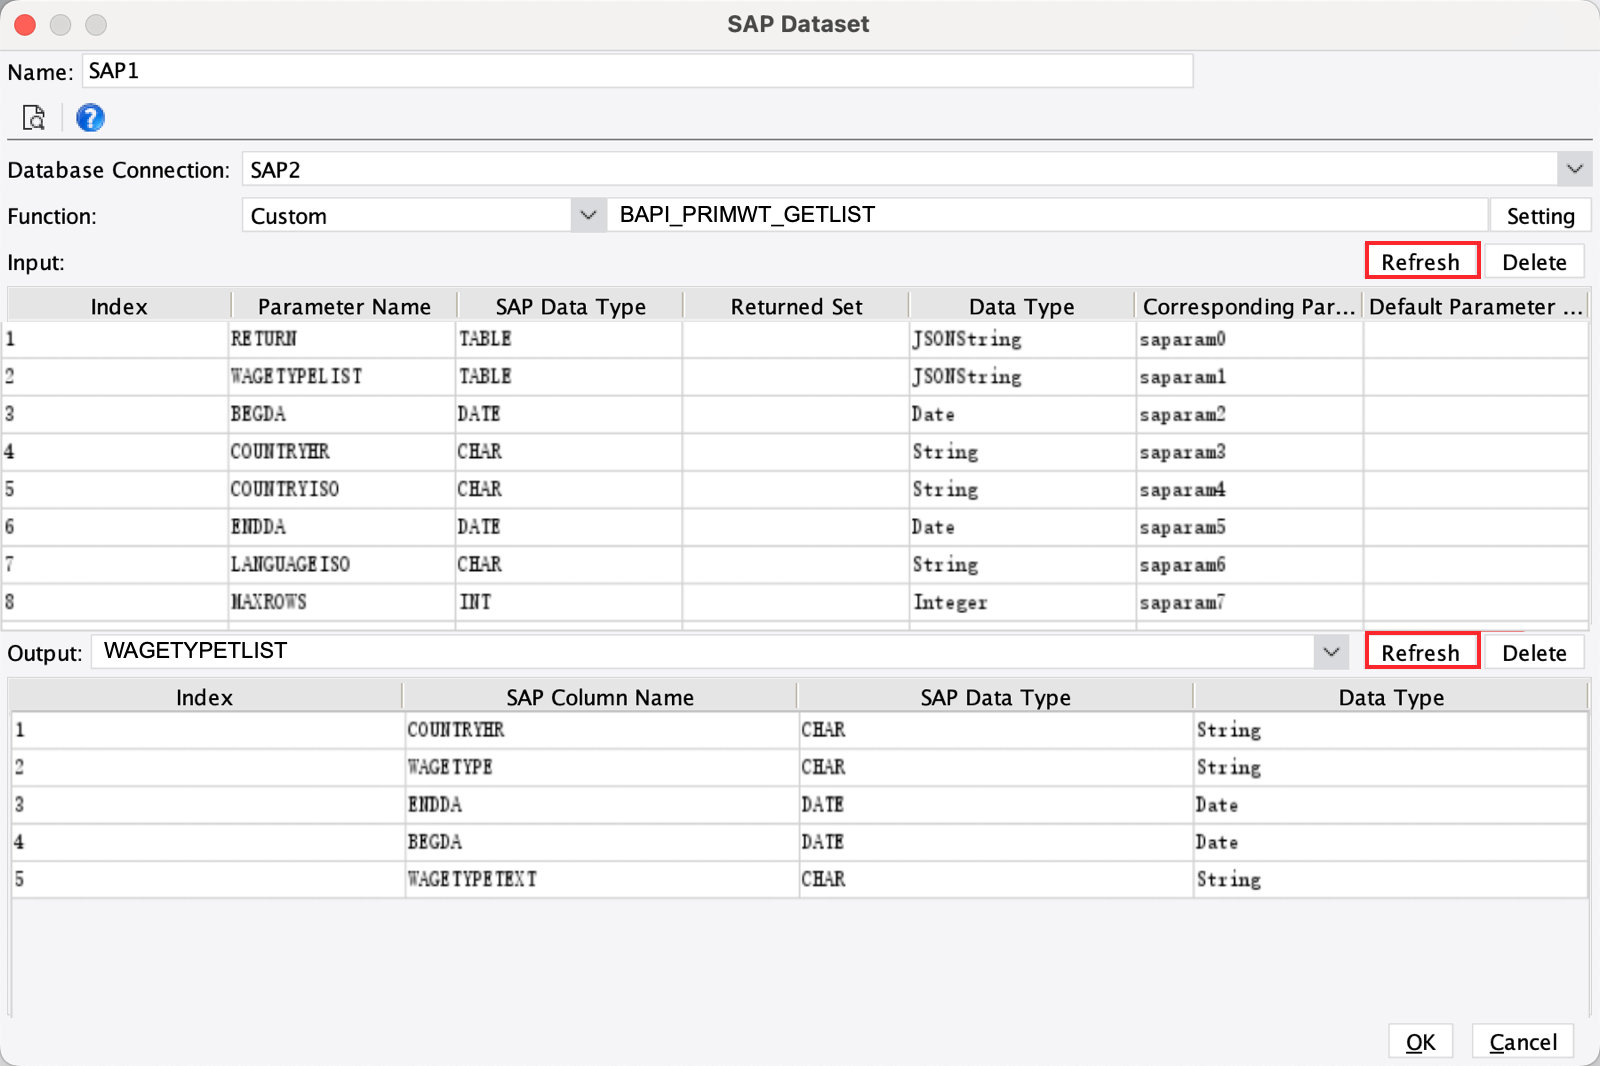This screenshot has width=1600, height=1066.
Task: Click the Output Data Type column header
Action: pos(1391,697)
